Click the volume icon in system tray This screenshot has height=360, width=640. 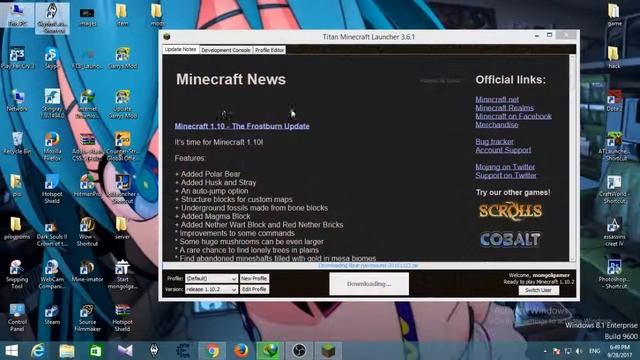tap(579, 351)
